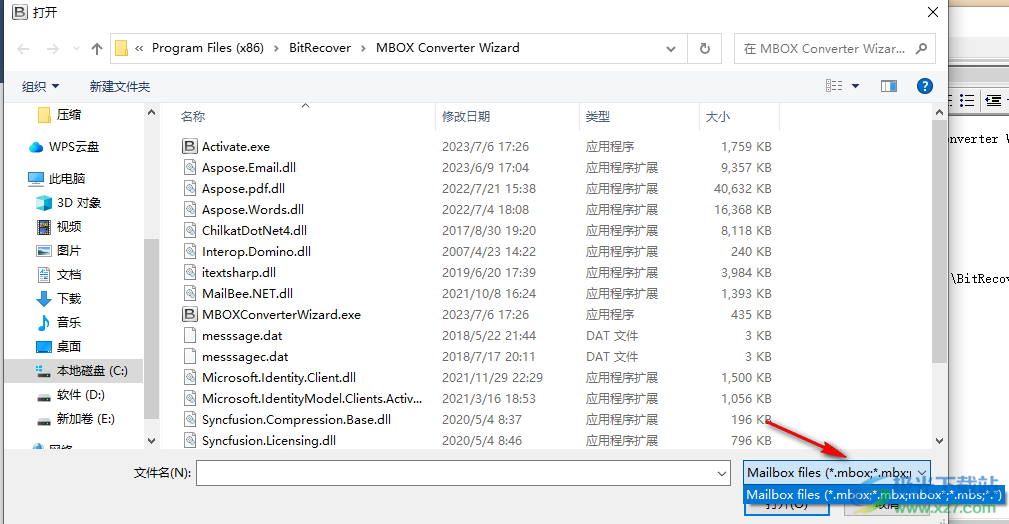Click the 文件名 input field
Viewport: 1009px width, 524px height.
click(463, 473)
